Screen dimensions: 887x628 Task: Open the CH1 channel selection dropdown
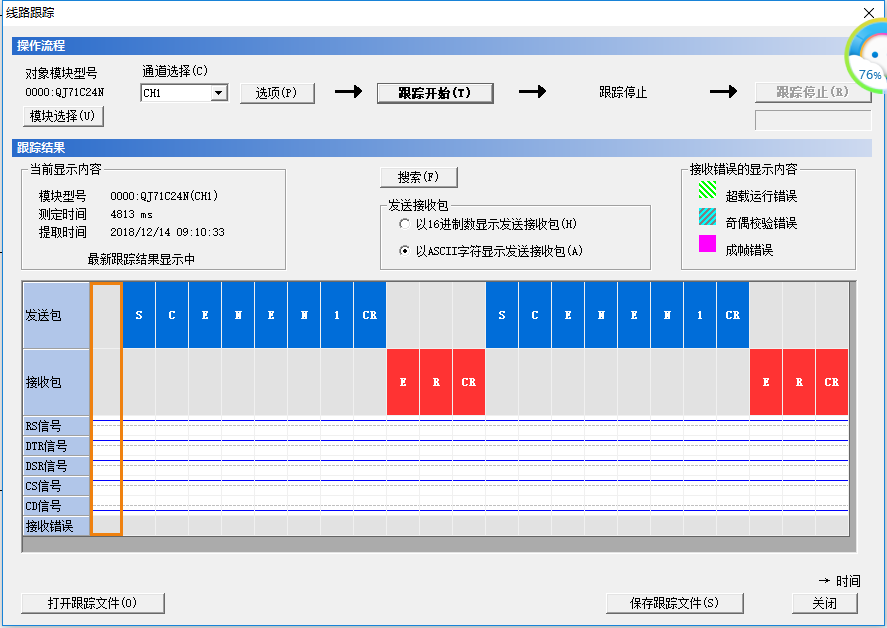pyautogui.click(x=219, y=93)
